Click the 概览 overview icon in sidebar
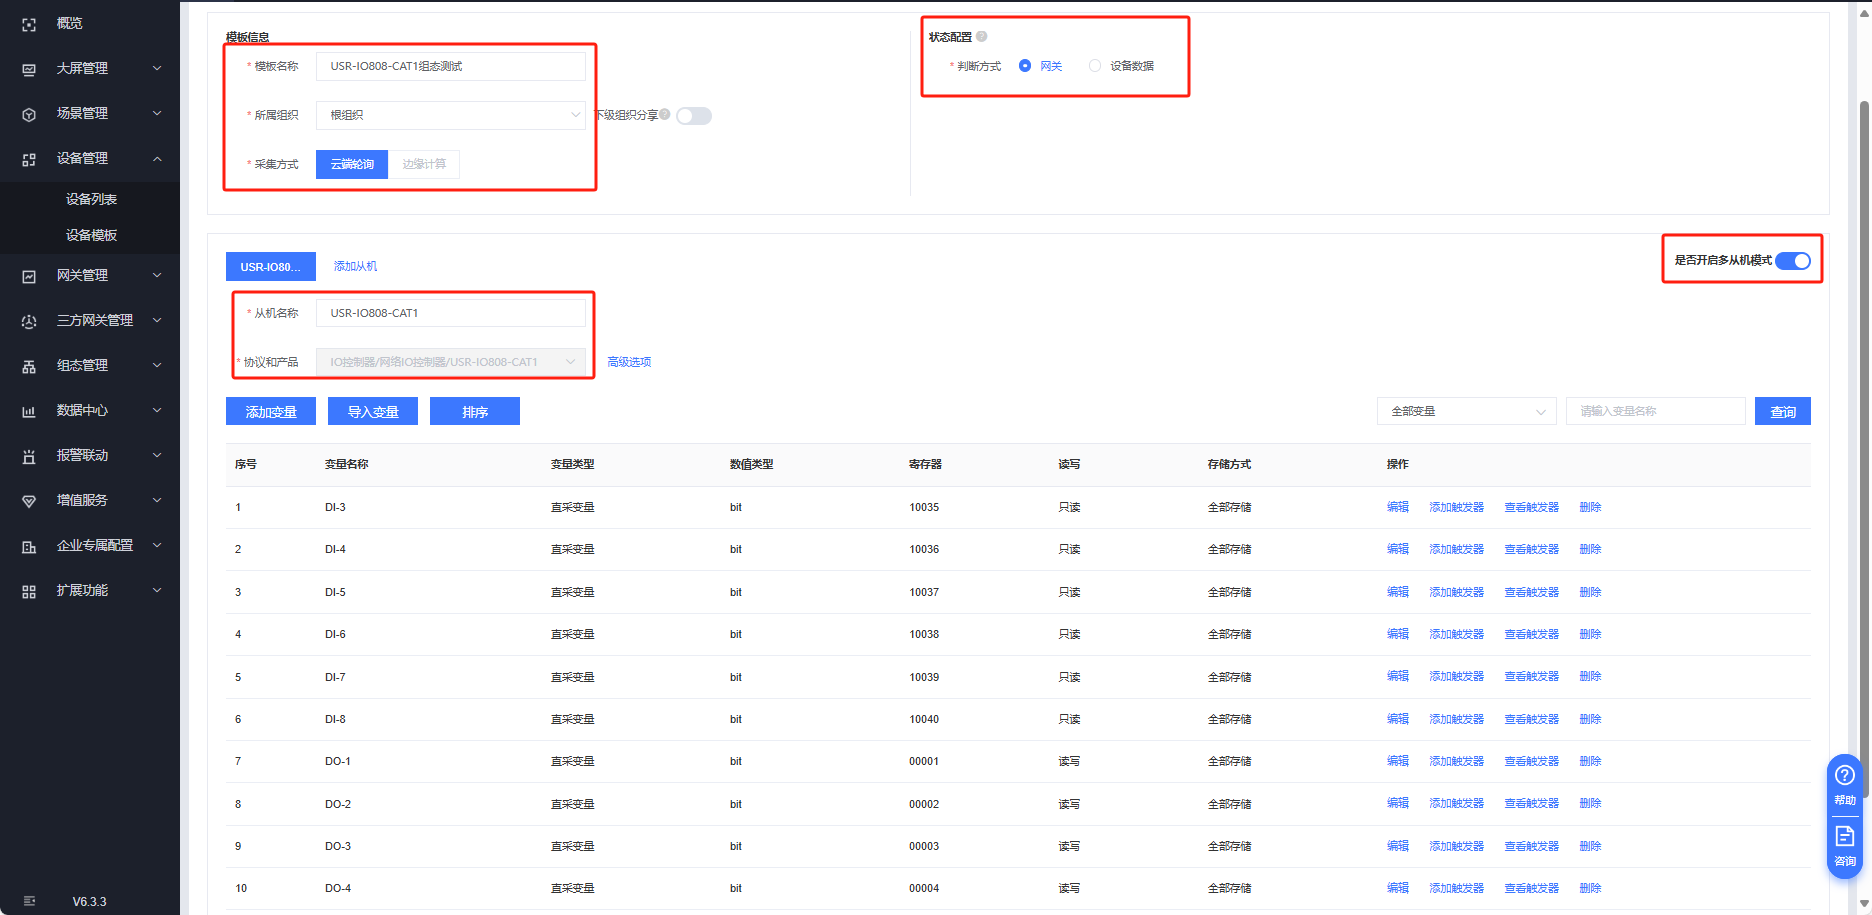Image resolution: width=1872 pixels, height=915 pixels. tap(29, 24)
